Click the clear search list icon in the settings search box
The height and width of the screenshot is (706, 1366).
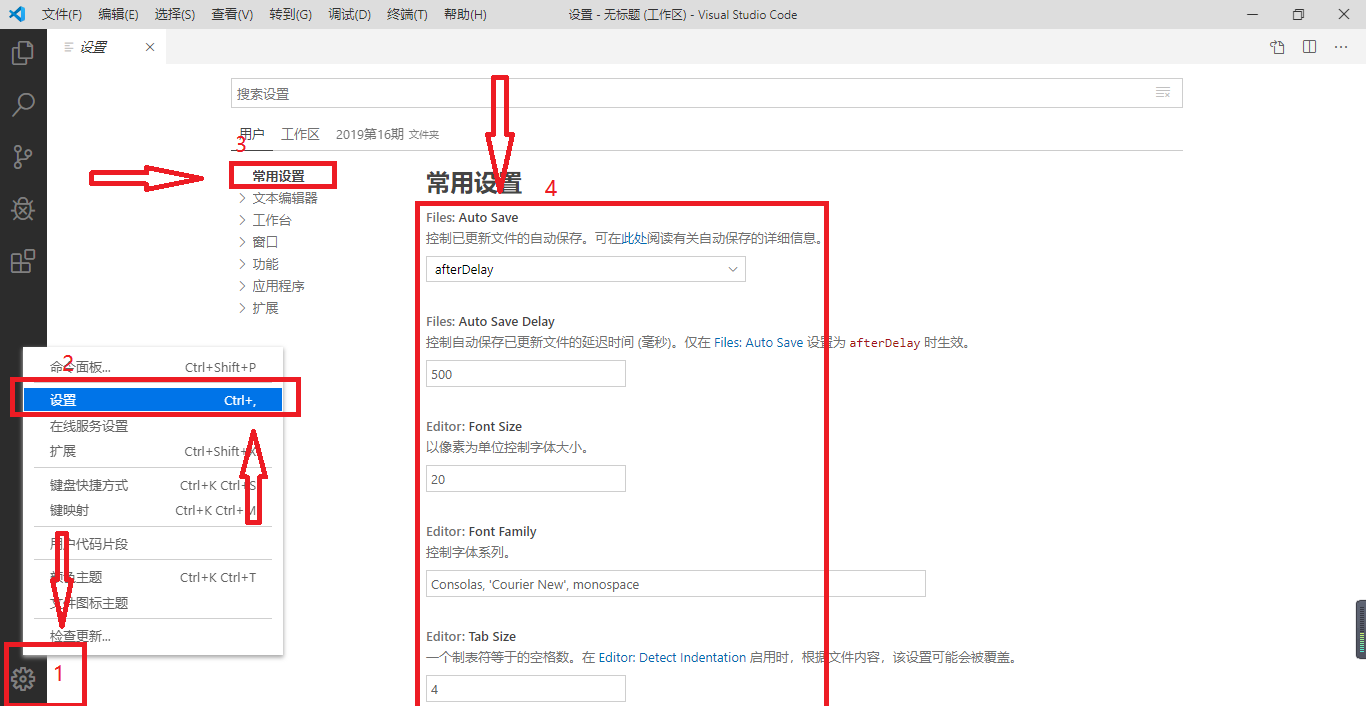[1163, 93]
